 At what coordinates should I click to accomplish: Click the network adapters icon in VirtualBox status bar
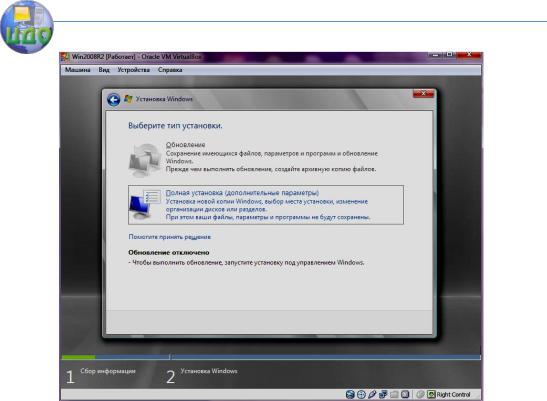(383, 394)
